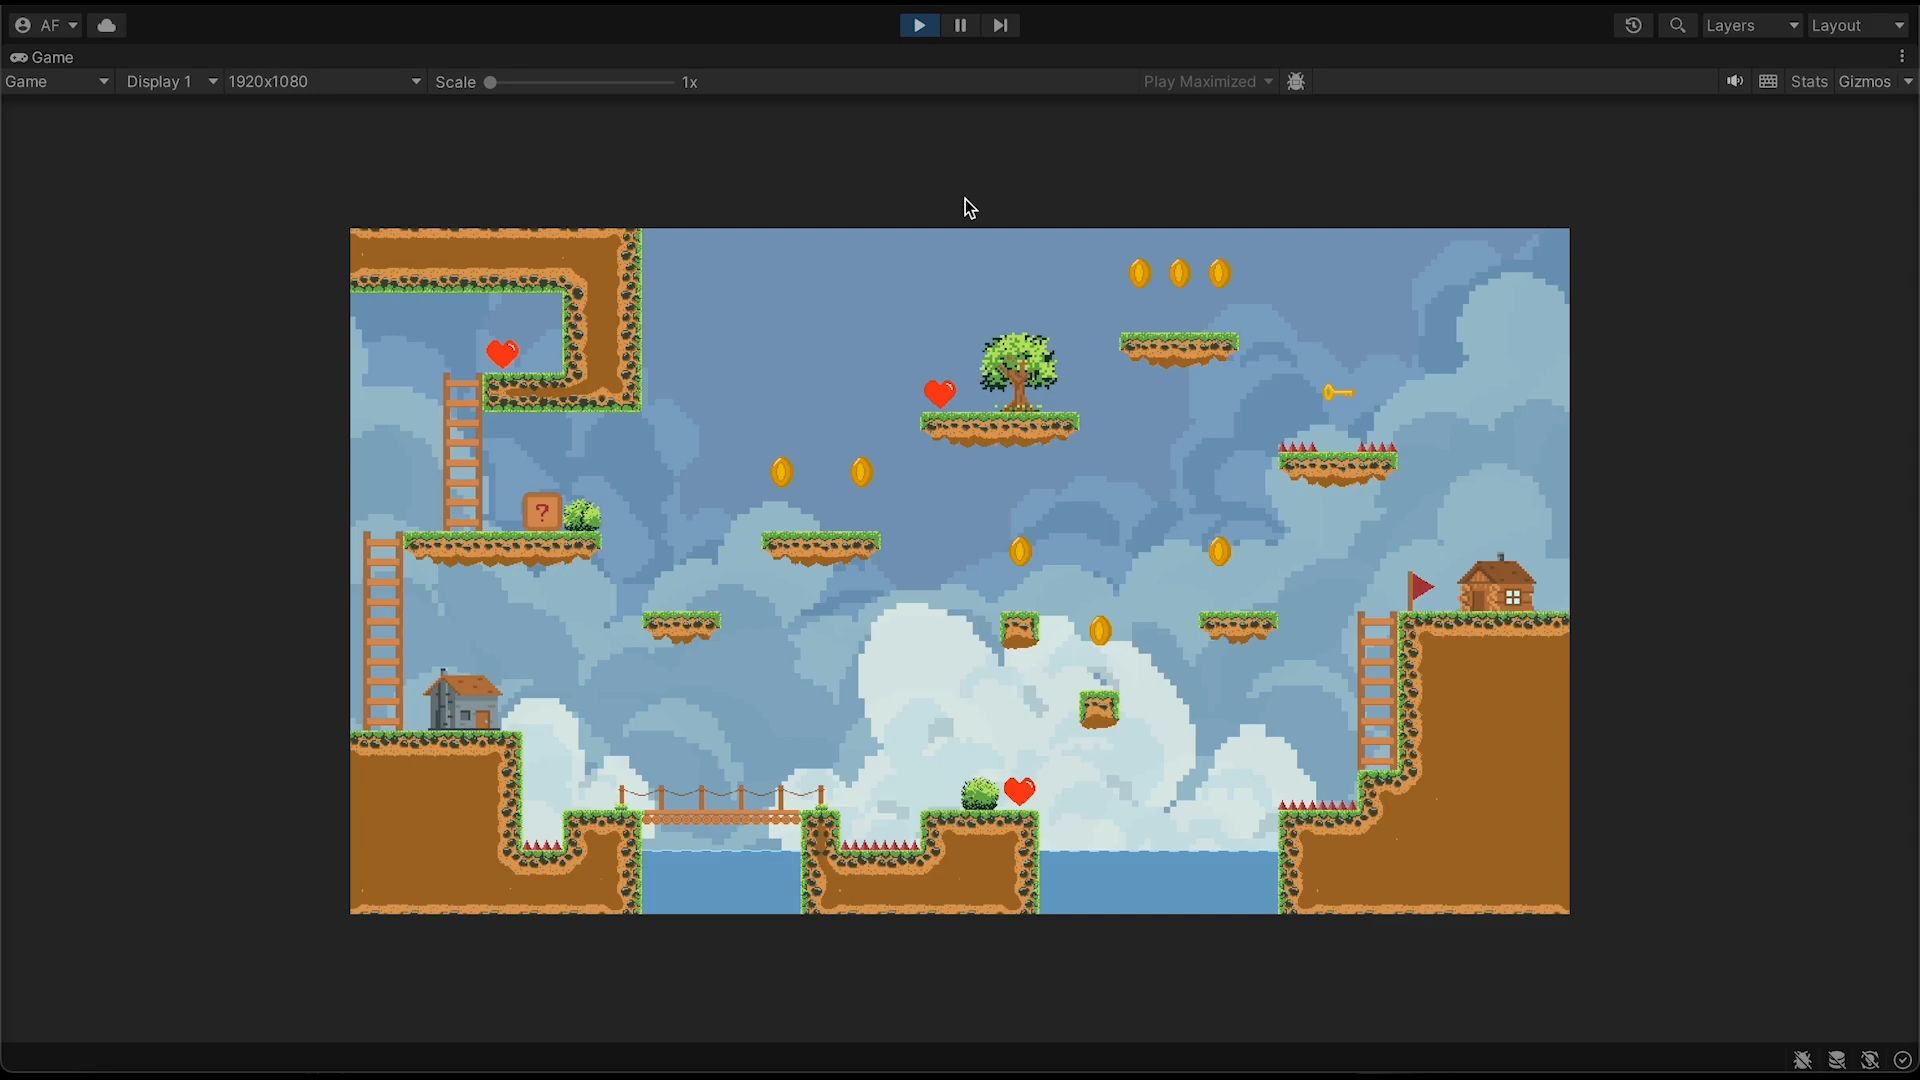The height and width of the screenshot is (1080, 1920).
Task: Drag the Scale slider to adjust zoom
Action: [492, 82]
